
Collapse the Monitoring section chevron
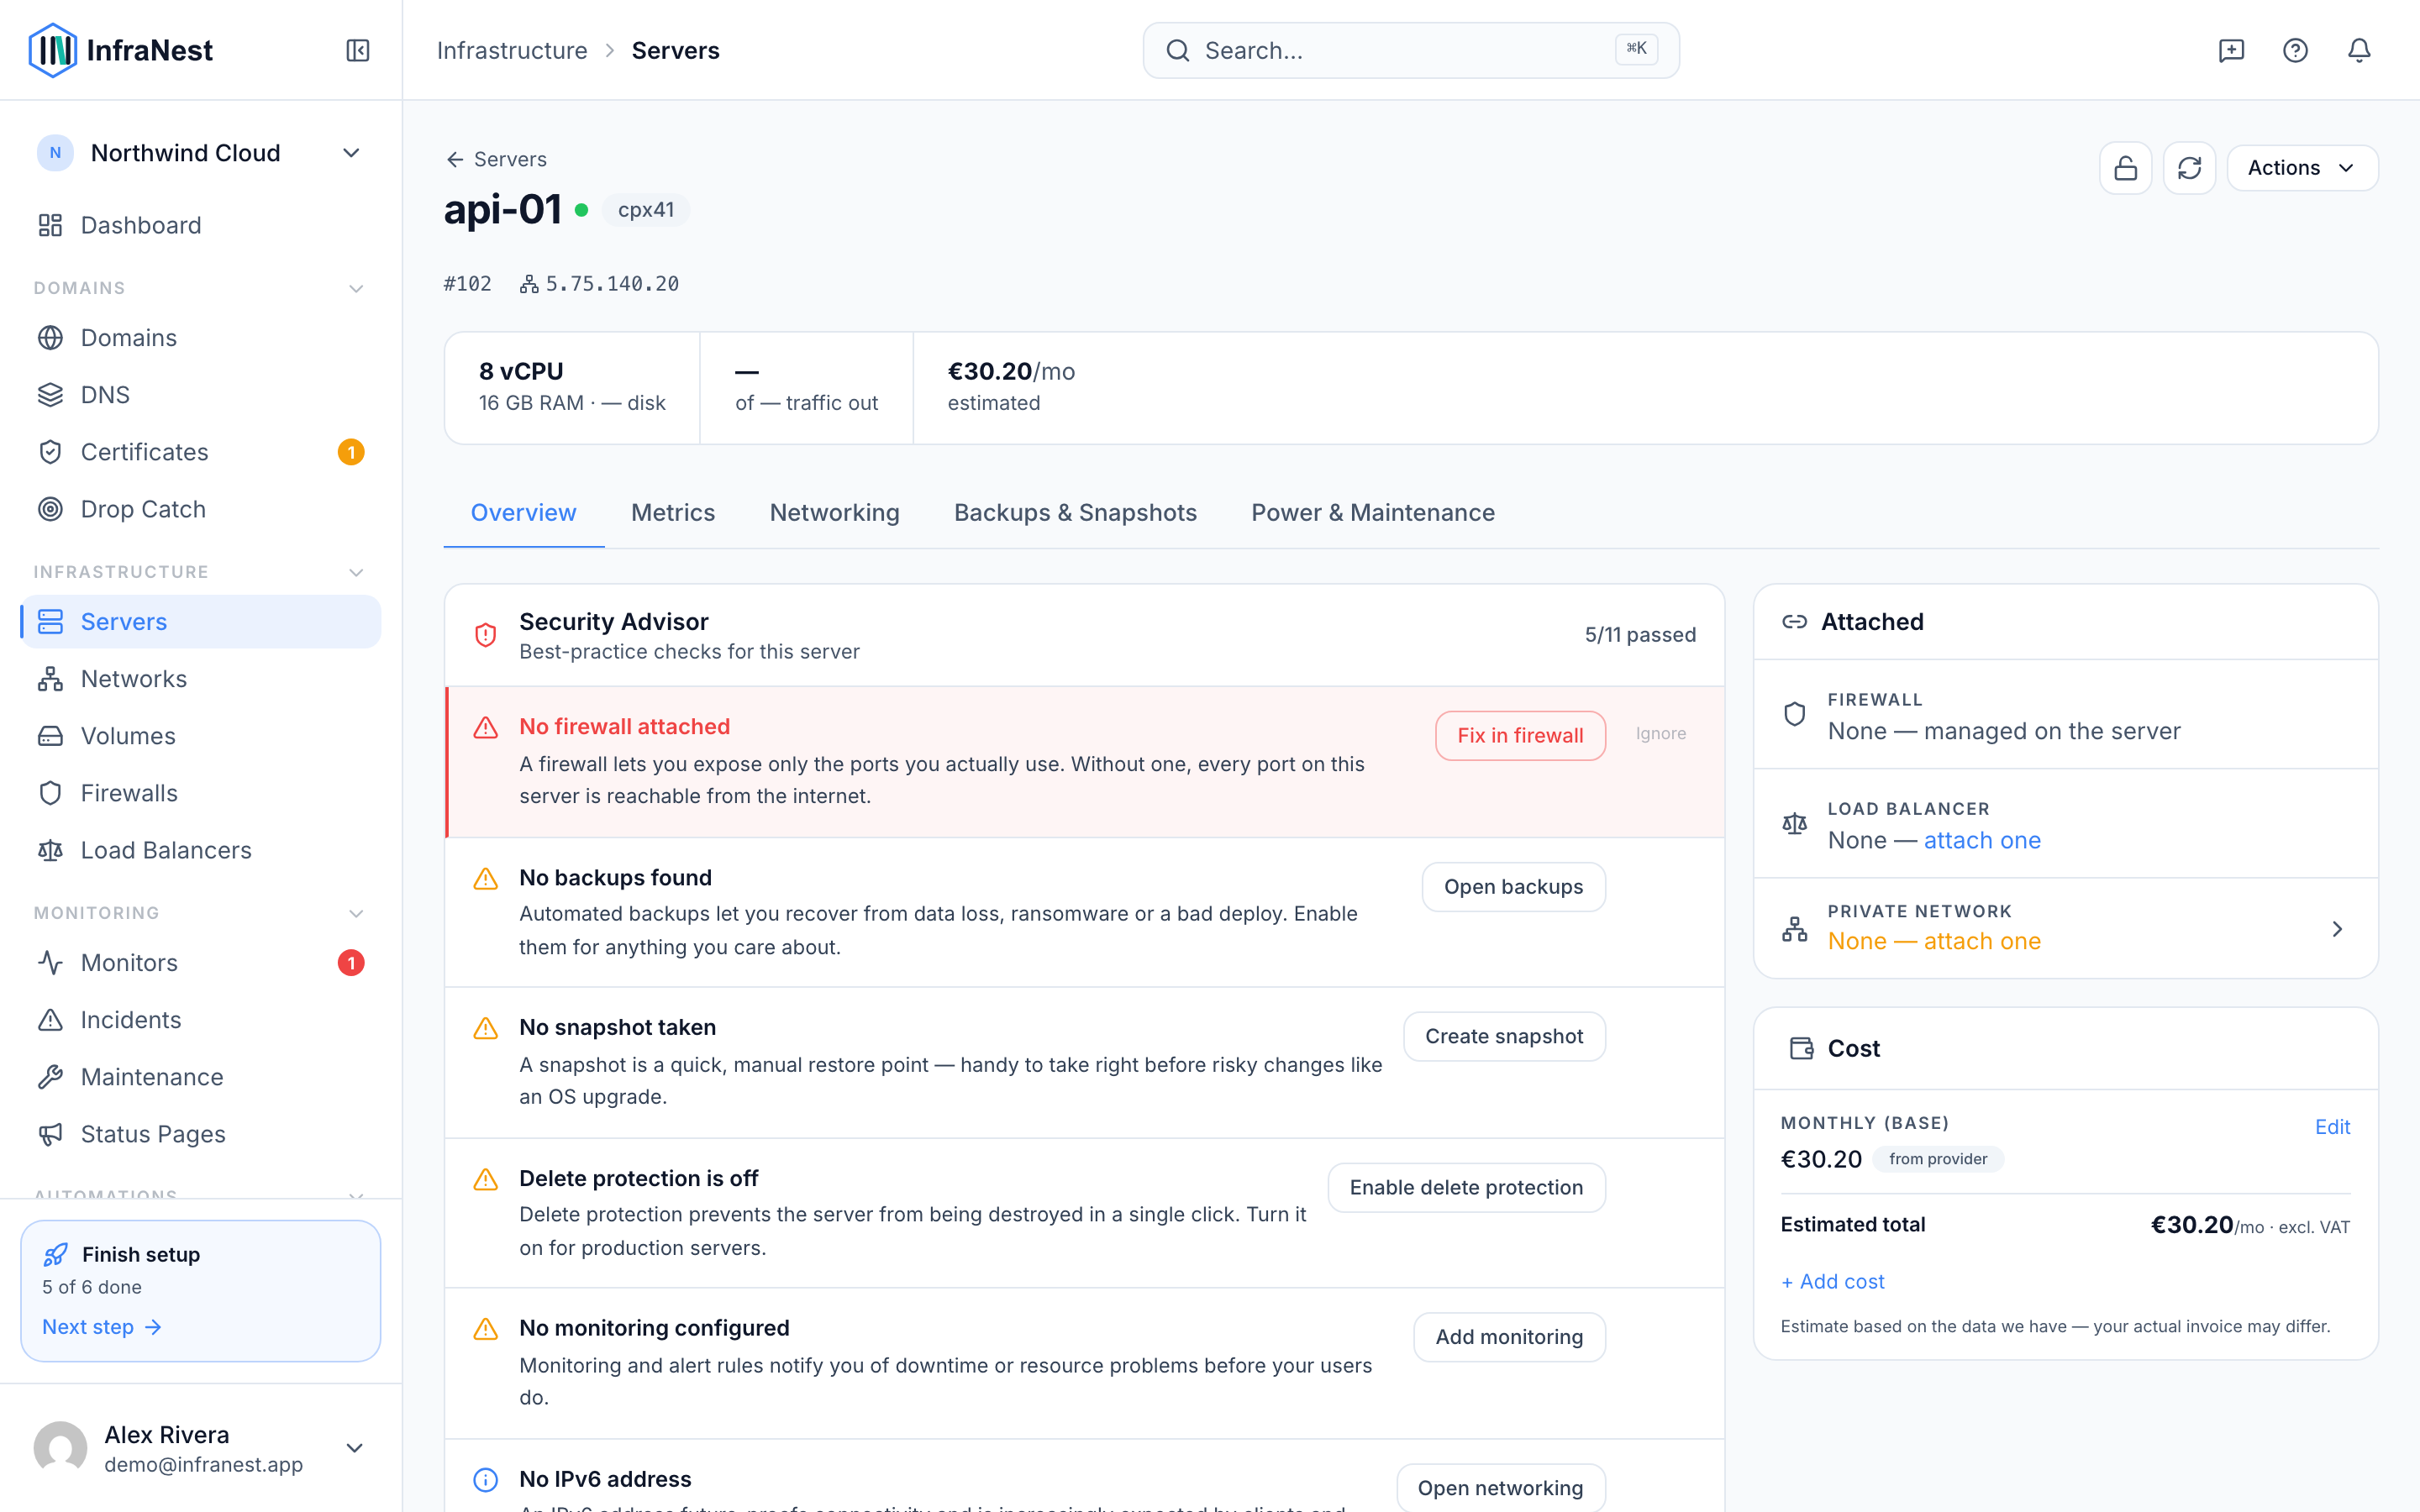click(356, 914)
